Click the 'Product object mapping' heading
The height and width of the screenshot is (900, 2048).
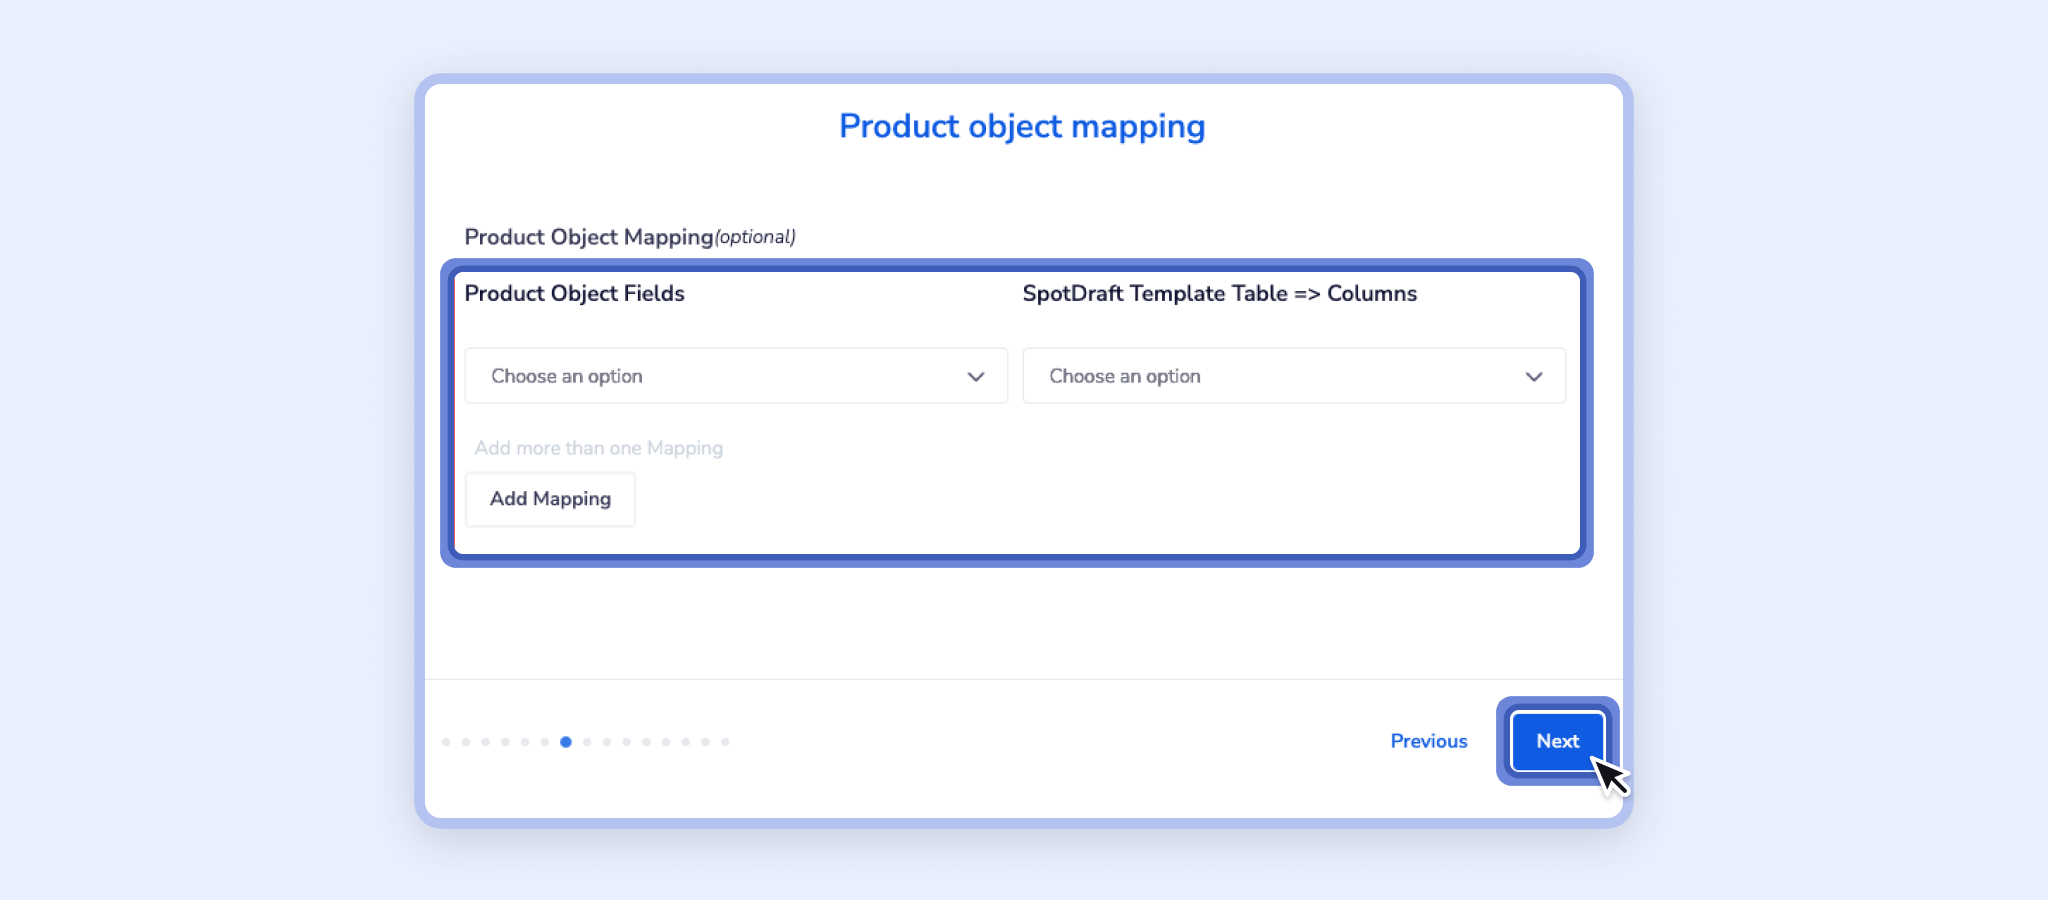tap(1022, 127)
